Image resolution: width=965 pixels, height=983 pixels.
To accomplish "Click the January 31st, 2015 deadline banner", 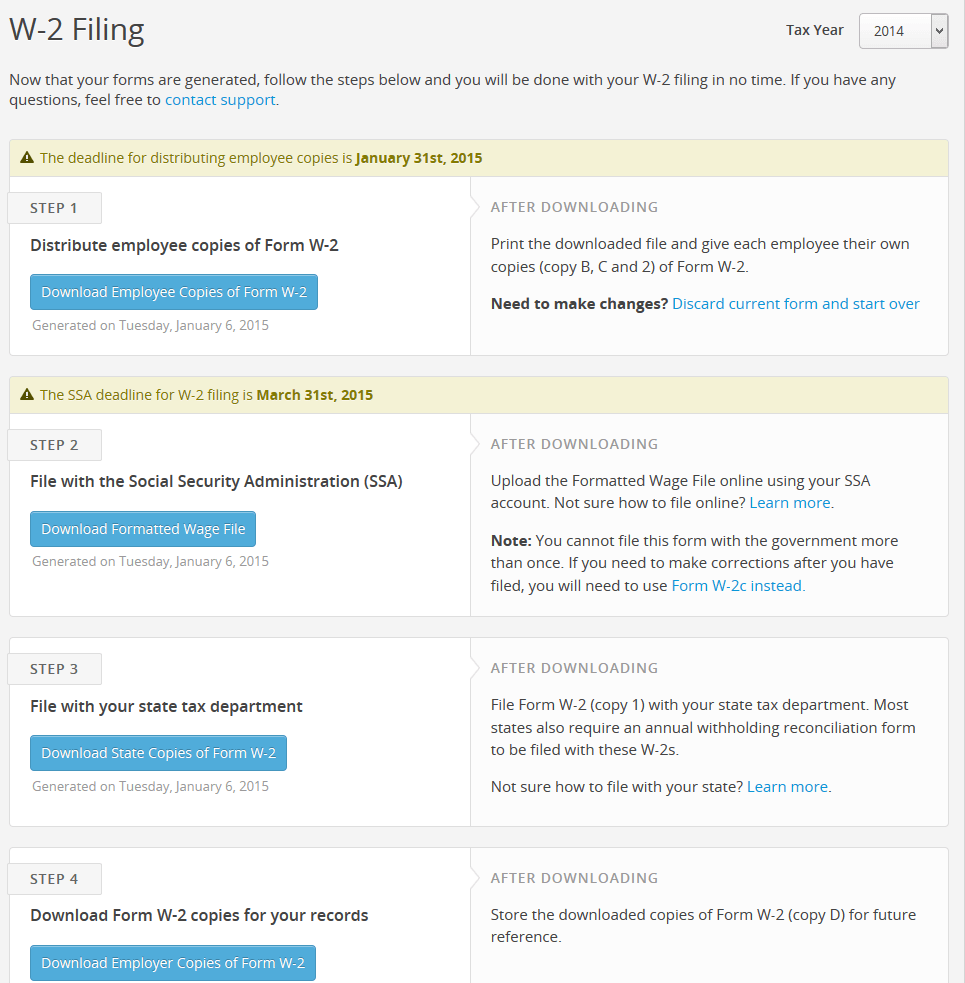I will point(479,158).
